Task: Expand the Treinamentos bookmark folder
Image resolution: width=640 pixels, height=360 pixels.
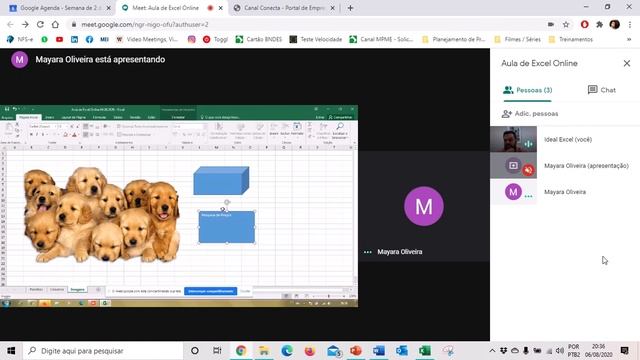Action: pos(571,39)
